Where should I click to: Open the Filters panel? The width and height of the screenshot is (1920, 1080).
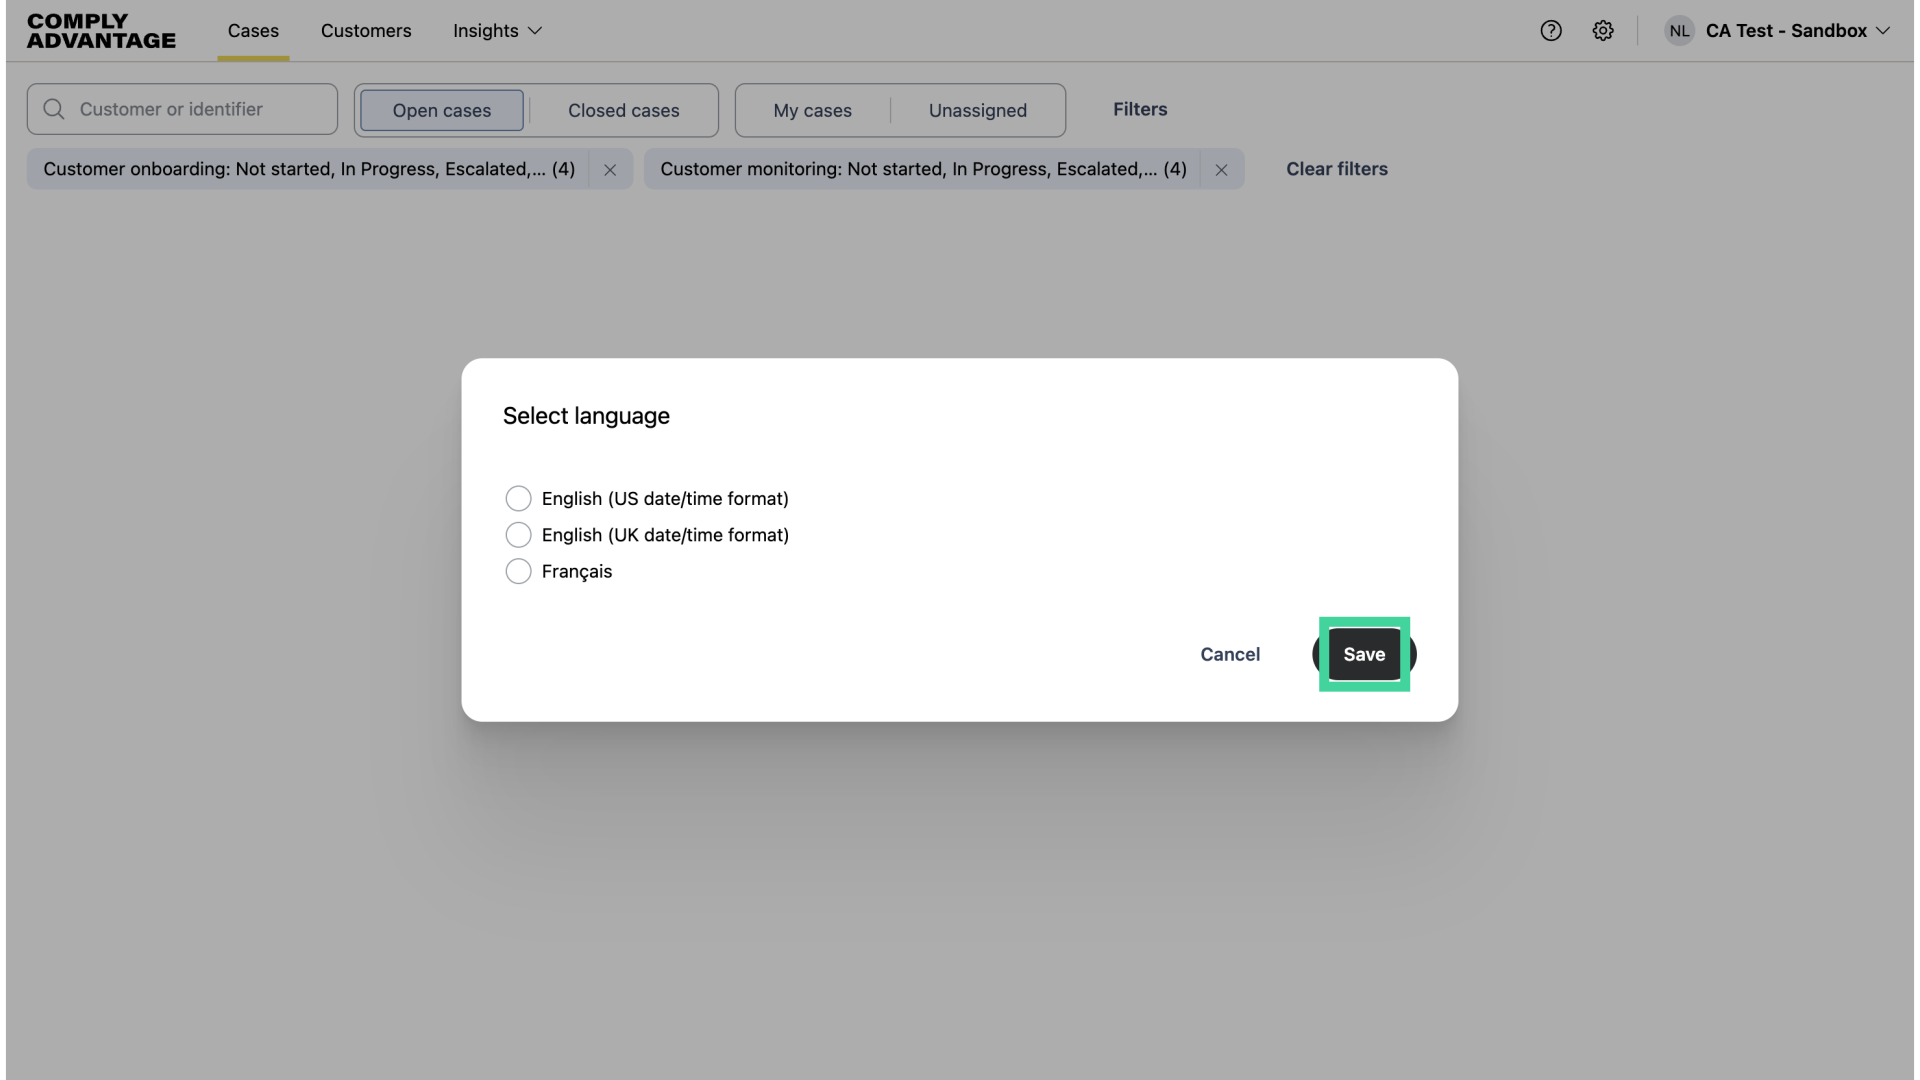click(1140, 109)
